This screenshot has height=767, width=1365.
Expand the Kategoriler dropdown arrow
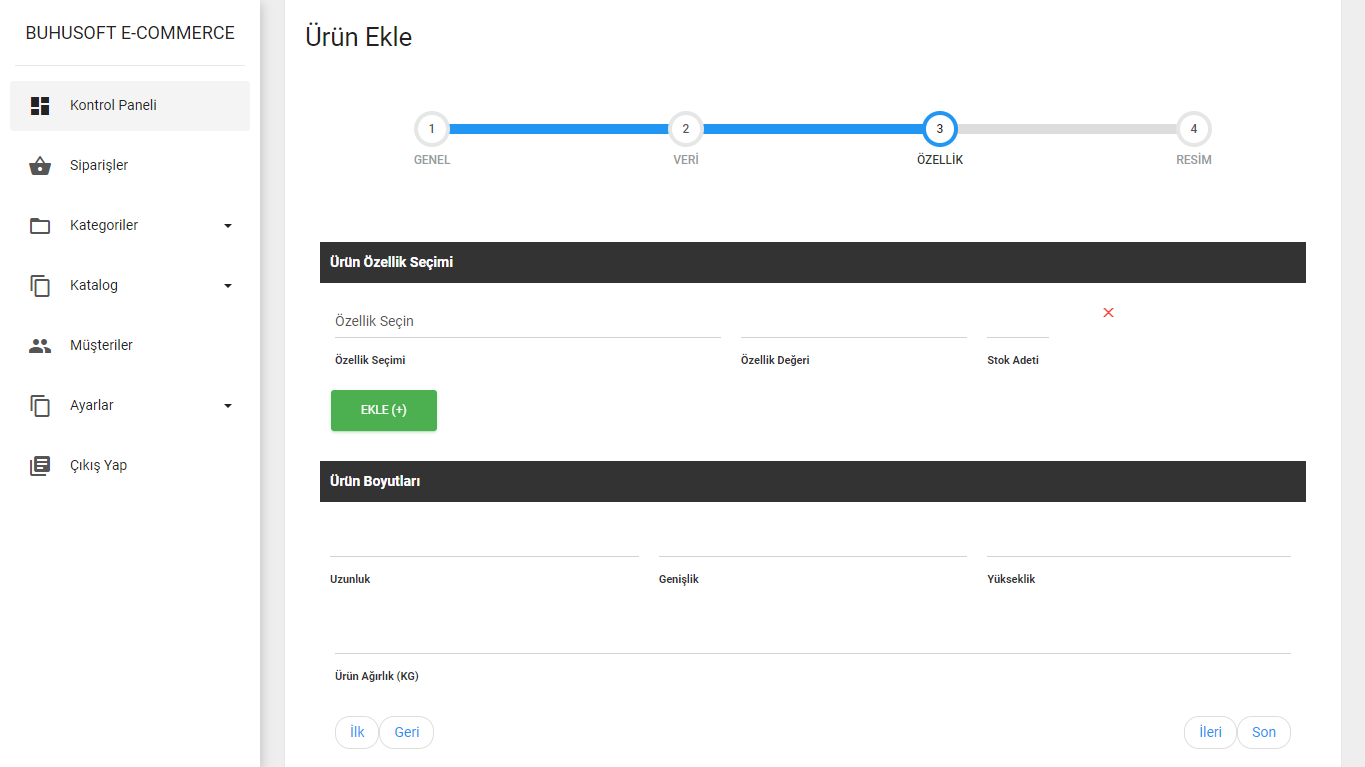[x=228, y=226]
